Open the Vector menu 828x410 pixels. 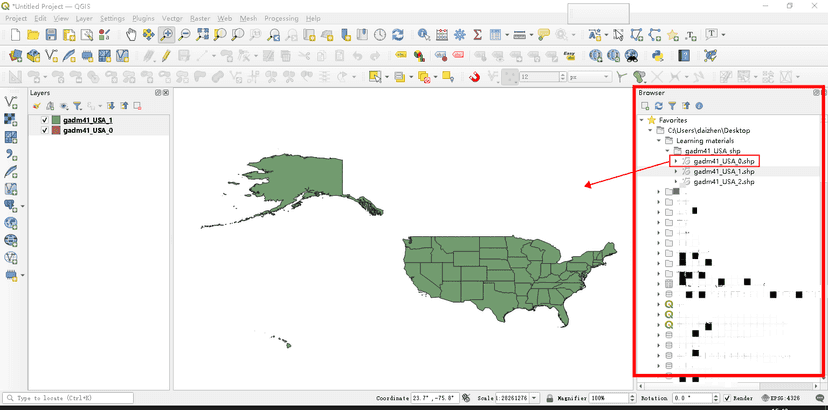pyautogui.click(x=172, y=19)
